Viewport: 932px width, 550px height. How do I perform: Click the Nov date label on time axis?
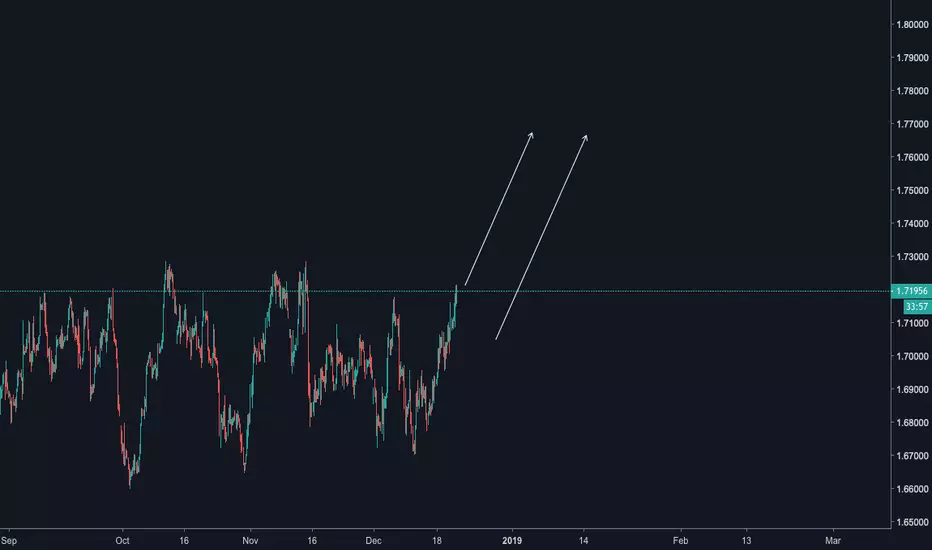(x=250, y=540)
